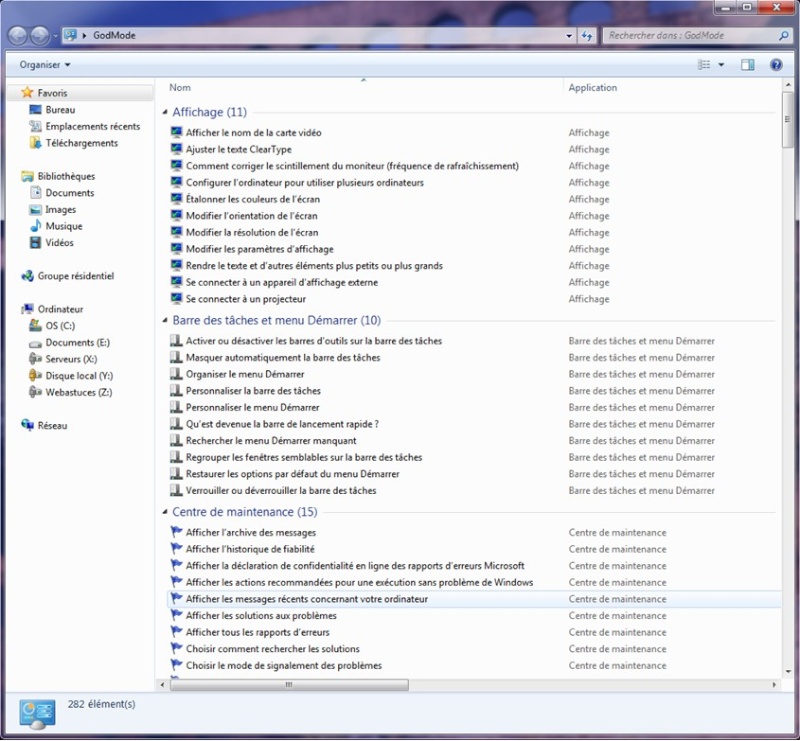Select Afficher tous les rapports d'erreurs
The width and height of the screenshot is (800, 741).
click(x=258, y=632)
